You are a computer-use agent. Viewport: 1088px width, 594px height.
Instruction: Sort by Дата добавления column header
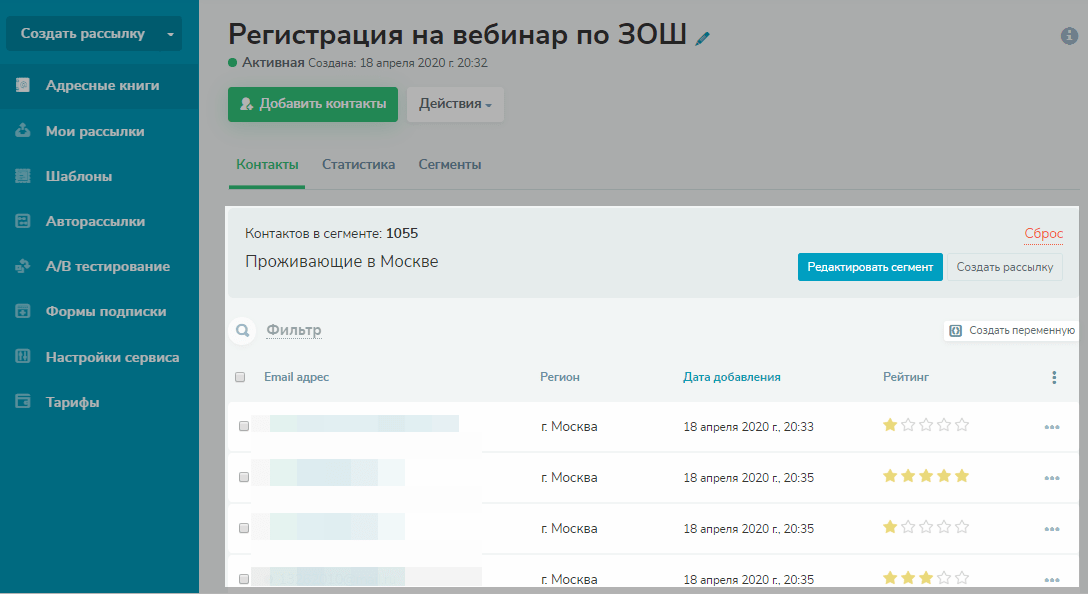731,377
